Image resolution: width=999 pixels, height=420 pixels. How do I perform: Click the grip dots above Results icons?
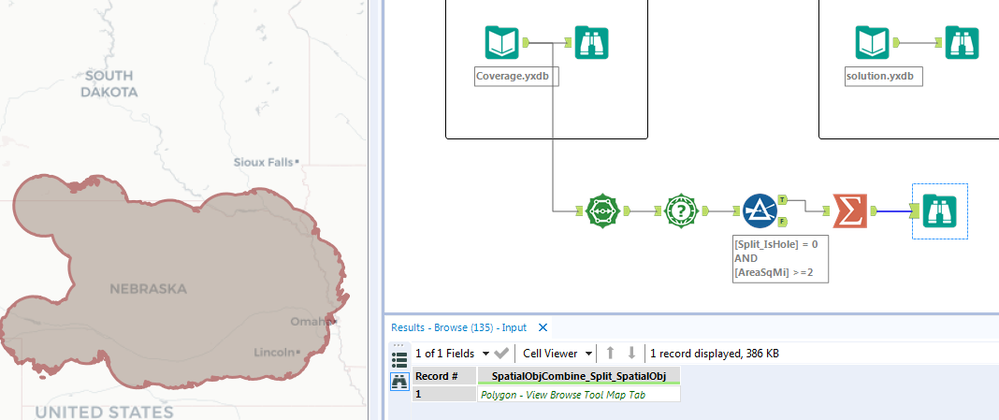pyautogui.click(x=399, y=347)
